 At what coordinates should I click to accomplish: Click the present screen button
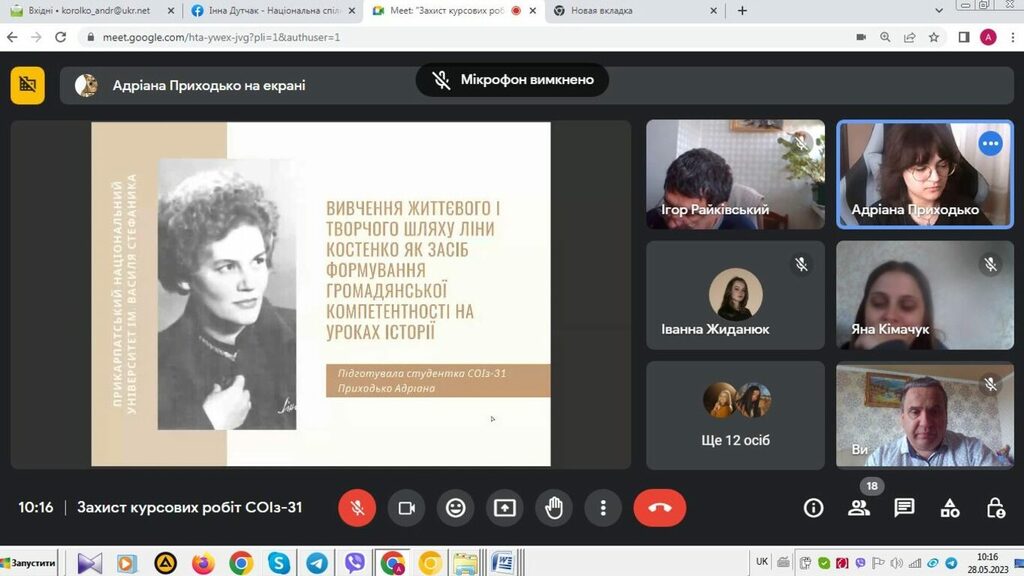[505, 508]
